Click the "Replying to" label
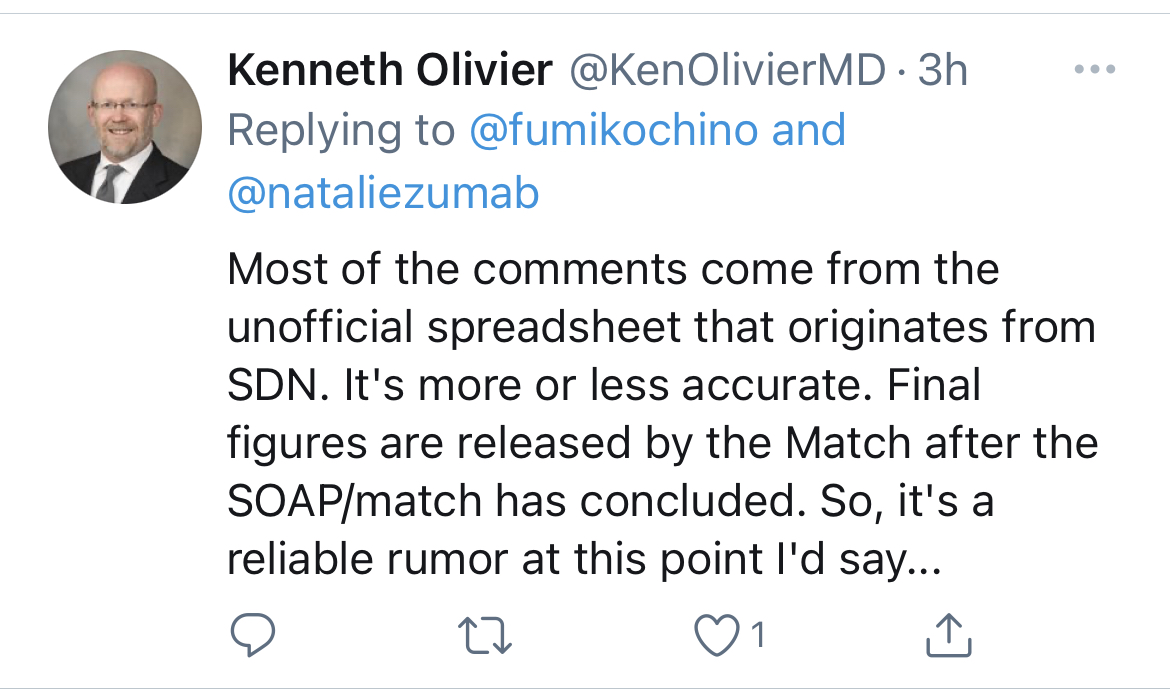Viewport: 1170px width, 689px height. click(x=341, y=130)
